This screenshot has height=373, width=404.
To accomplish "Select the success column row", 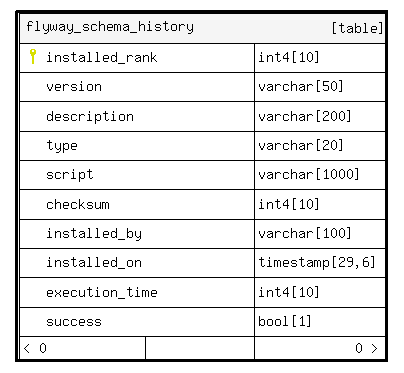I will point(202,322).
